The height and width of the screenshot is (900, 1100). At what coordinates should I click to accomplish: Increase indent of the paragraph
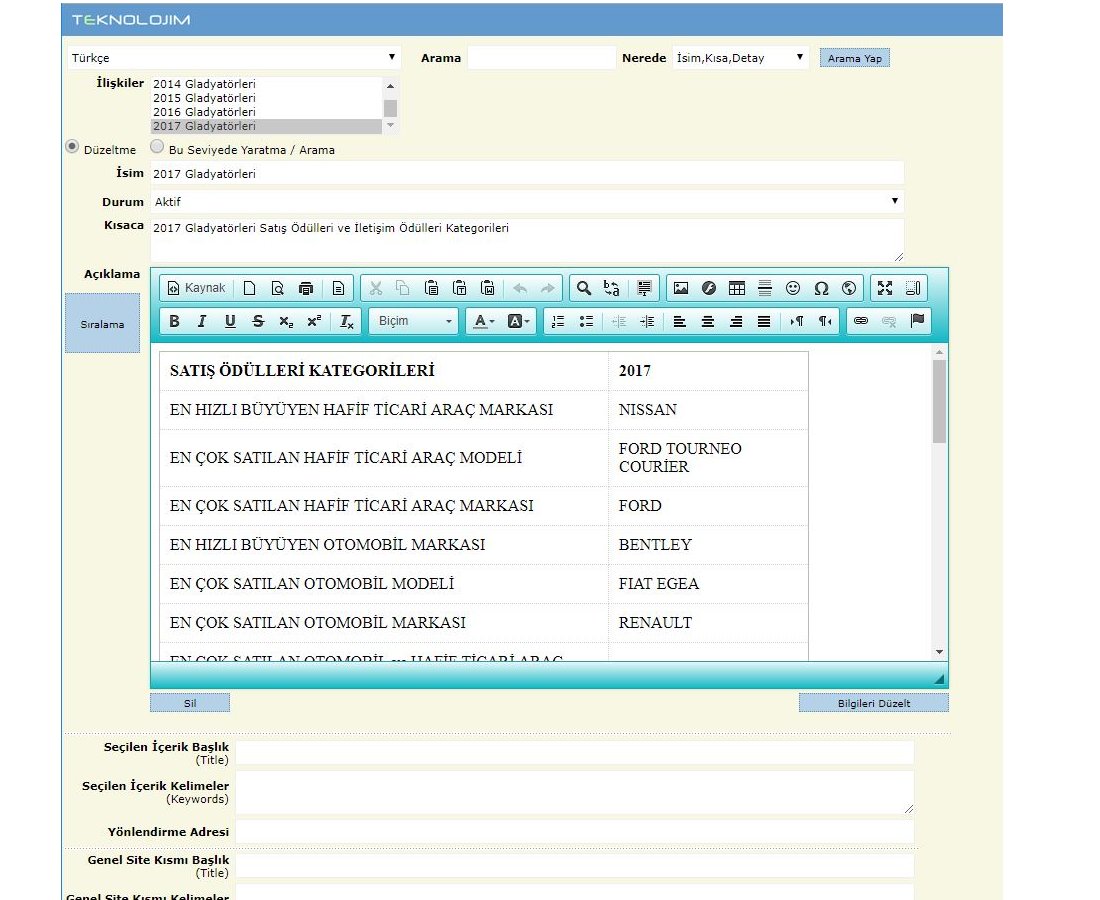pyautogui.click(x=647, y=321)
